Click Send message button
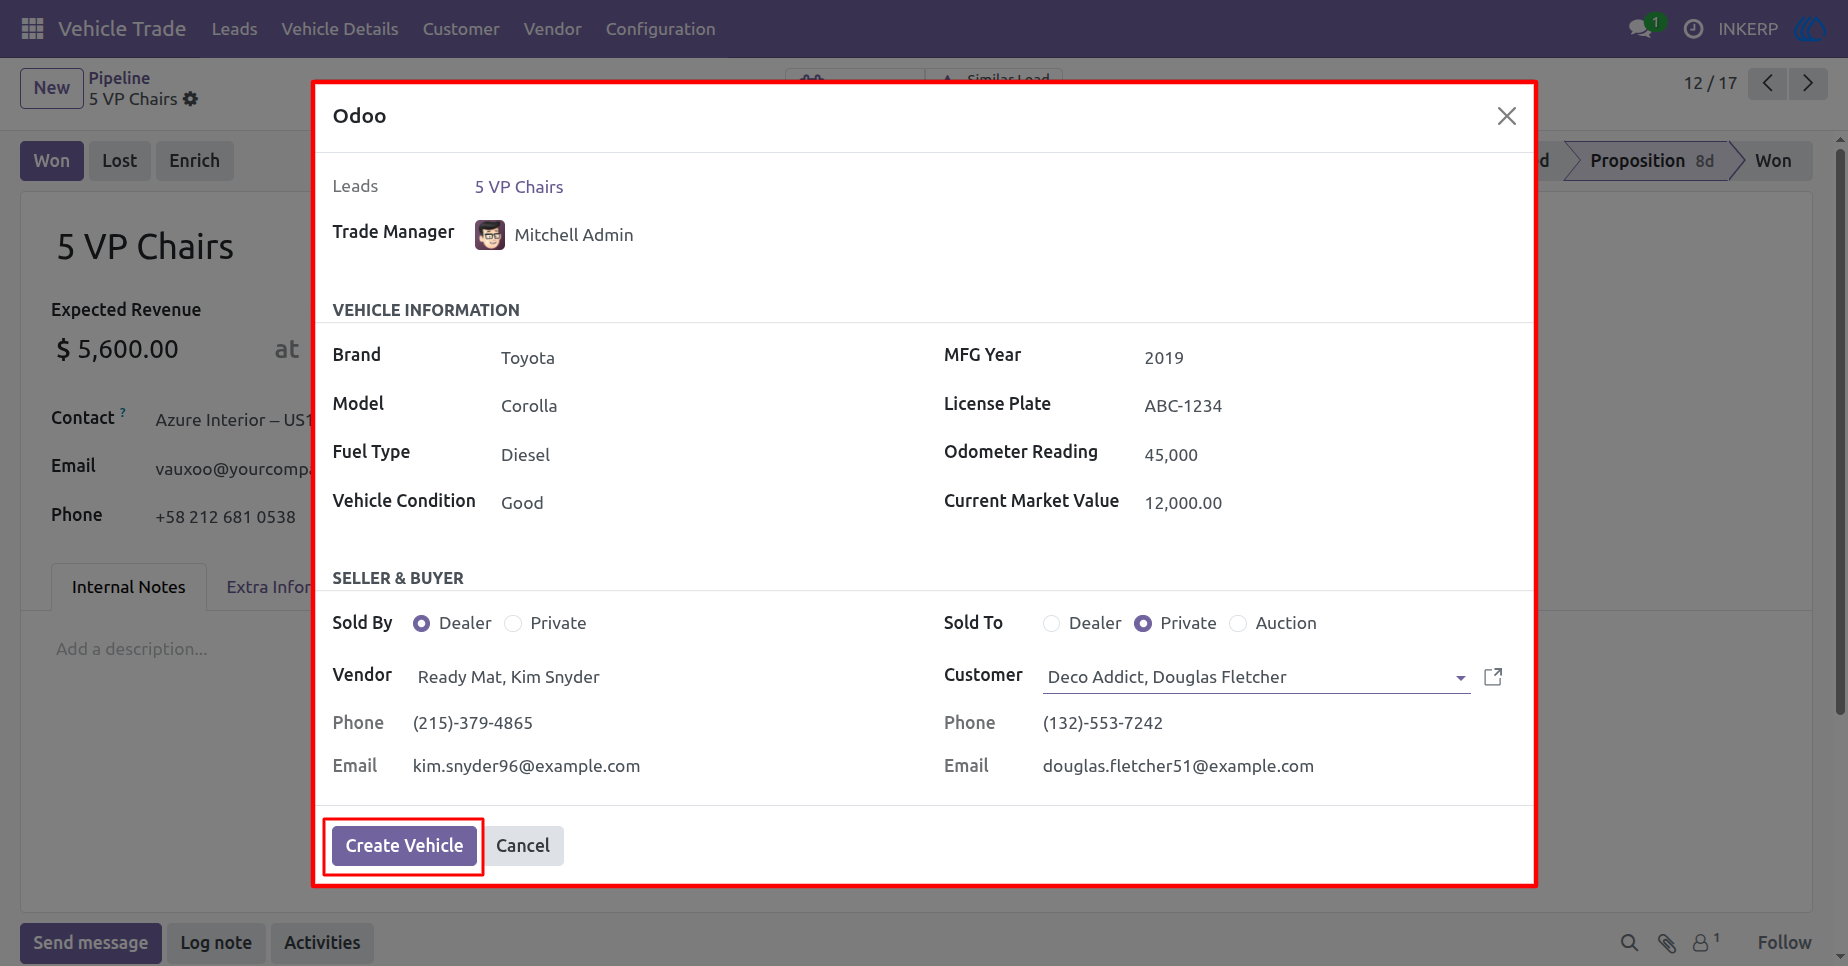Screen dimensions: 1848x966 pyautogui.click(x=91, y=943)
